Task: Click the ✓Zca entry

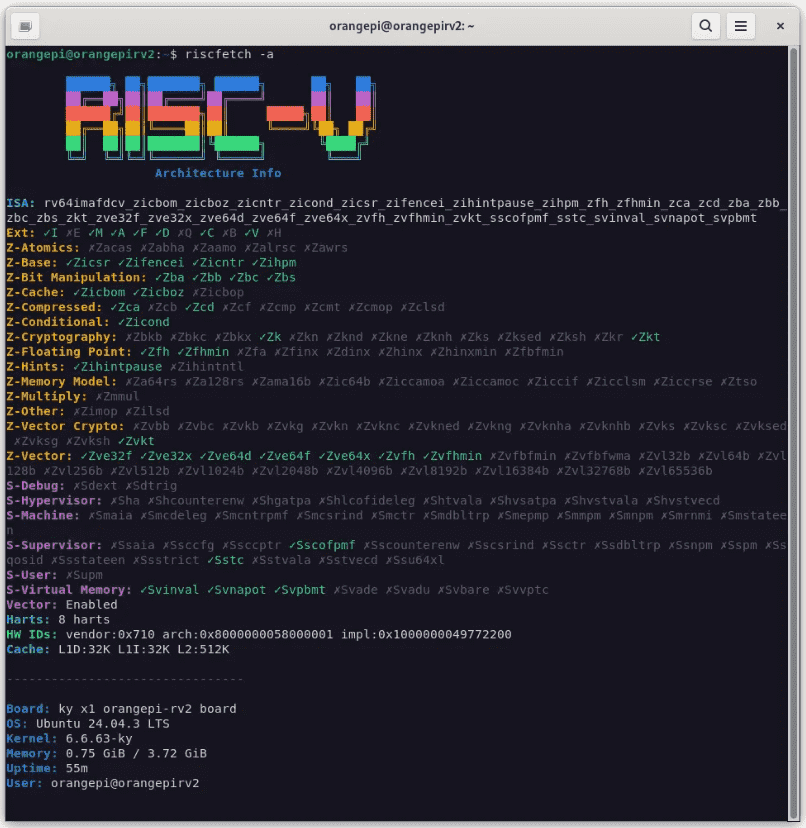Action: [x=125, y=307]
